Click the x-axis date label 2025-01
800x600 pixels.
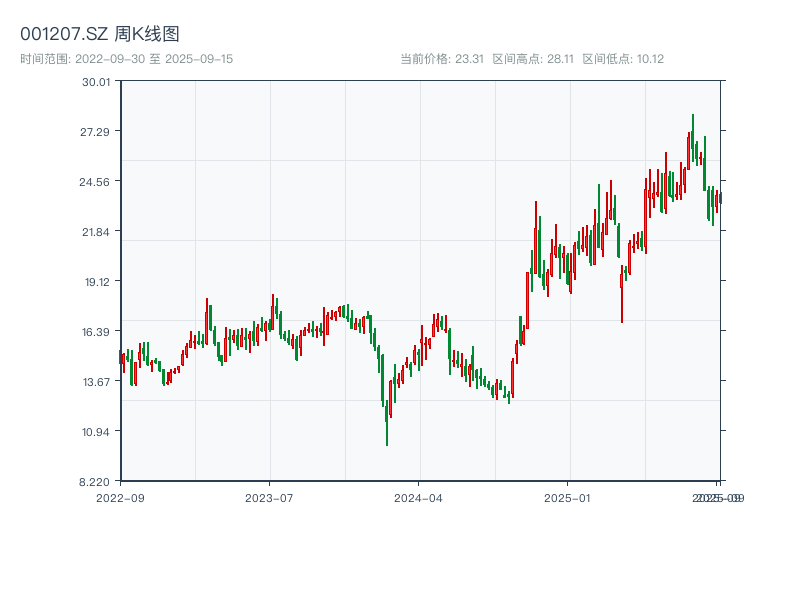point(567,498)
